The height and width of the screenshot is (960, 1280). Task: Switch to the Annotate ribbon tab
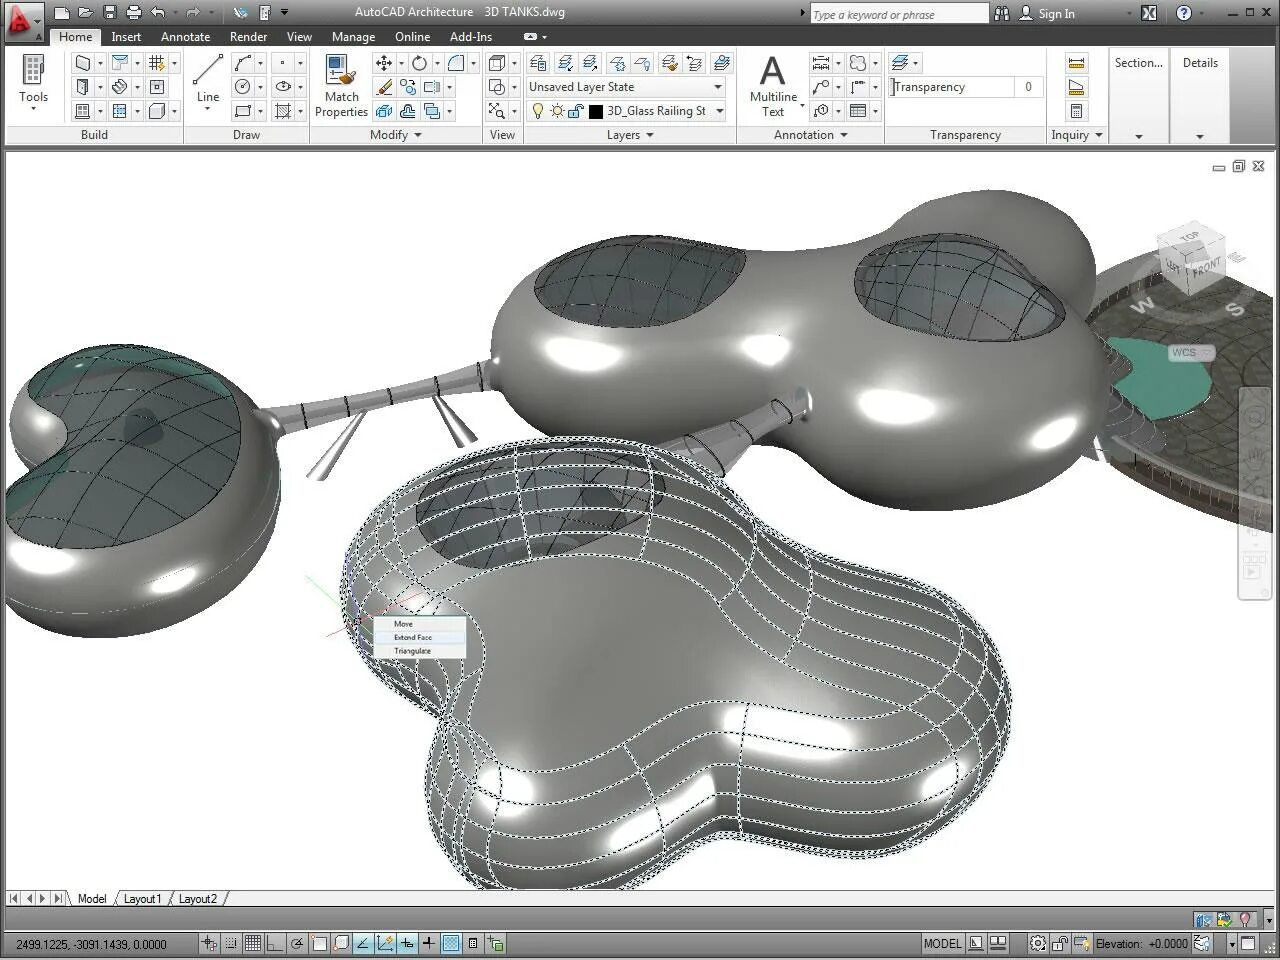tap(186, 36)
